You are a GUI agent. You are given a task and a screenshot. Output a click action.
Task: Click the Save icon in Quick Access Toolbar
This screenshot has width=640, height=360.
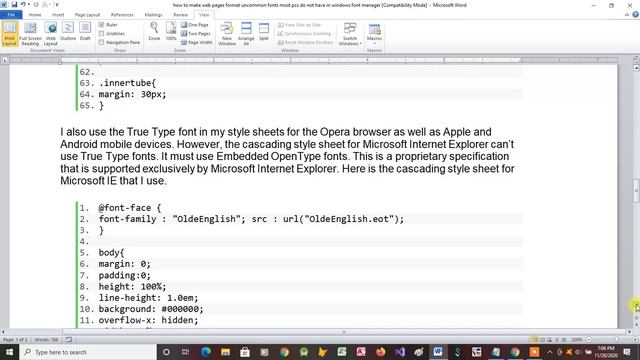14,4
